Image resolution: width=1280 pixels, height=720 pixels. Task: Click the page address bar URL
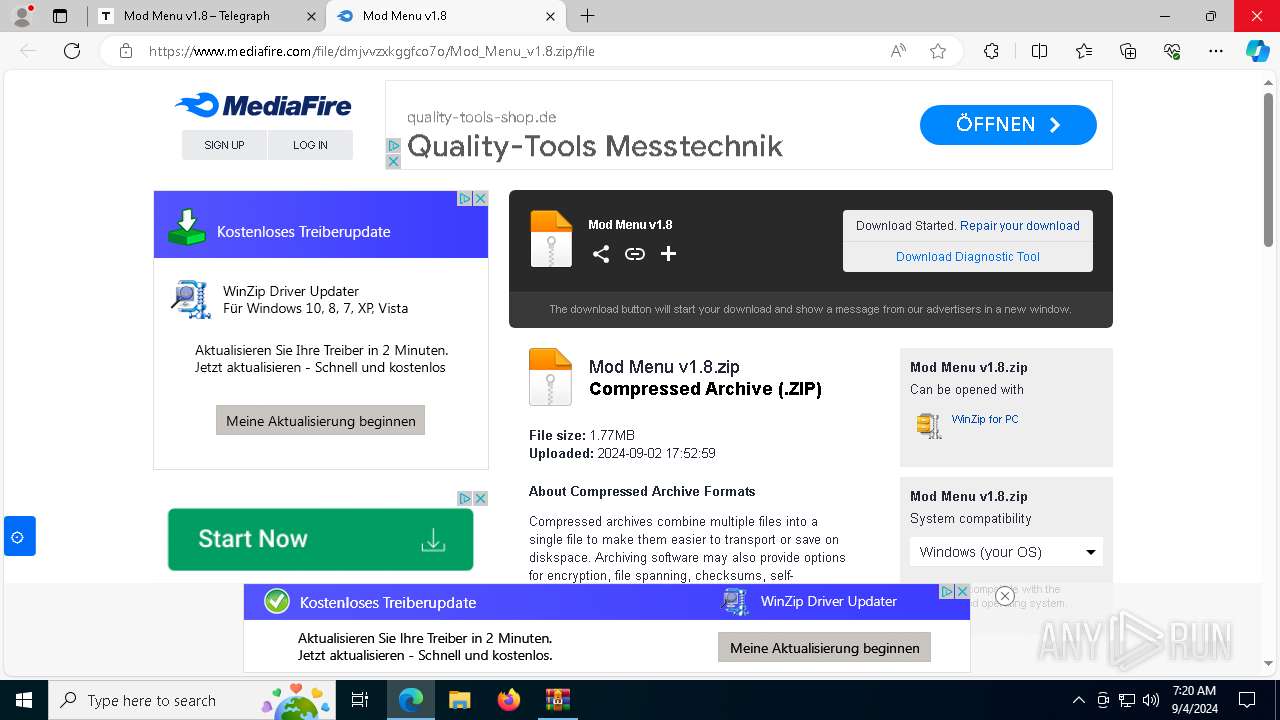click(x=372, y=51)
